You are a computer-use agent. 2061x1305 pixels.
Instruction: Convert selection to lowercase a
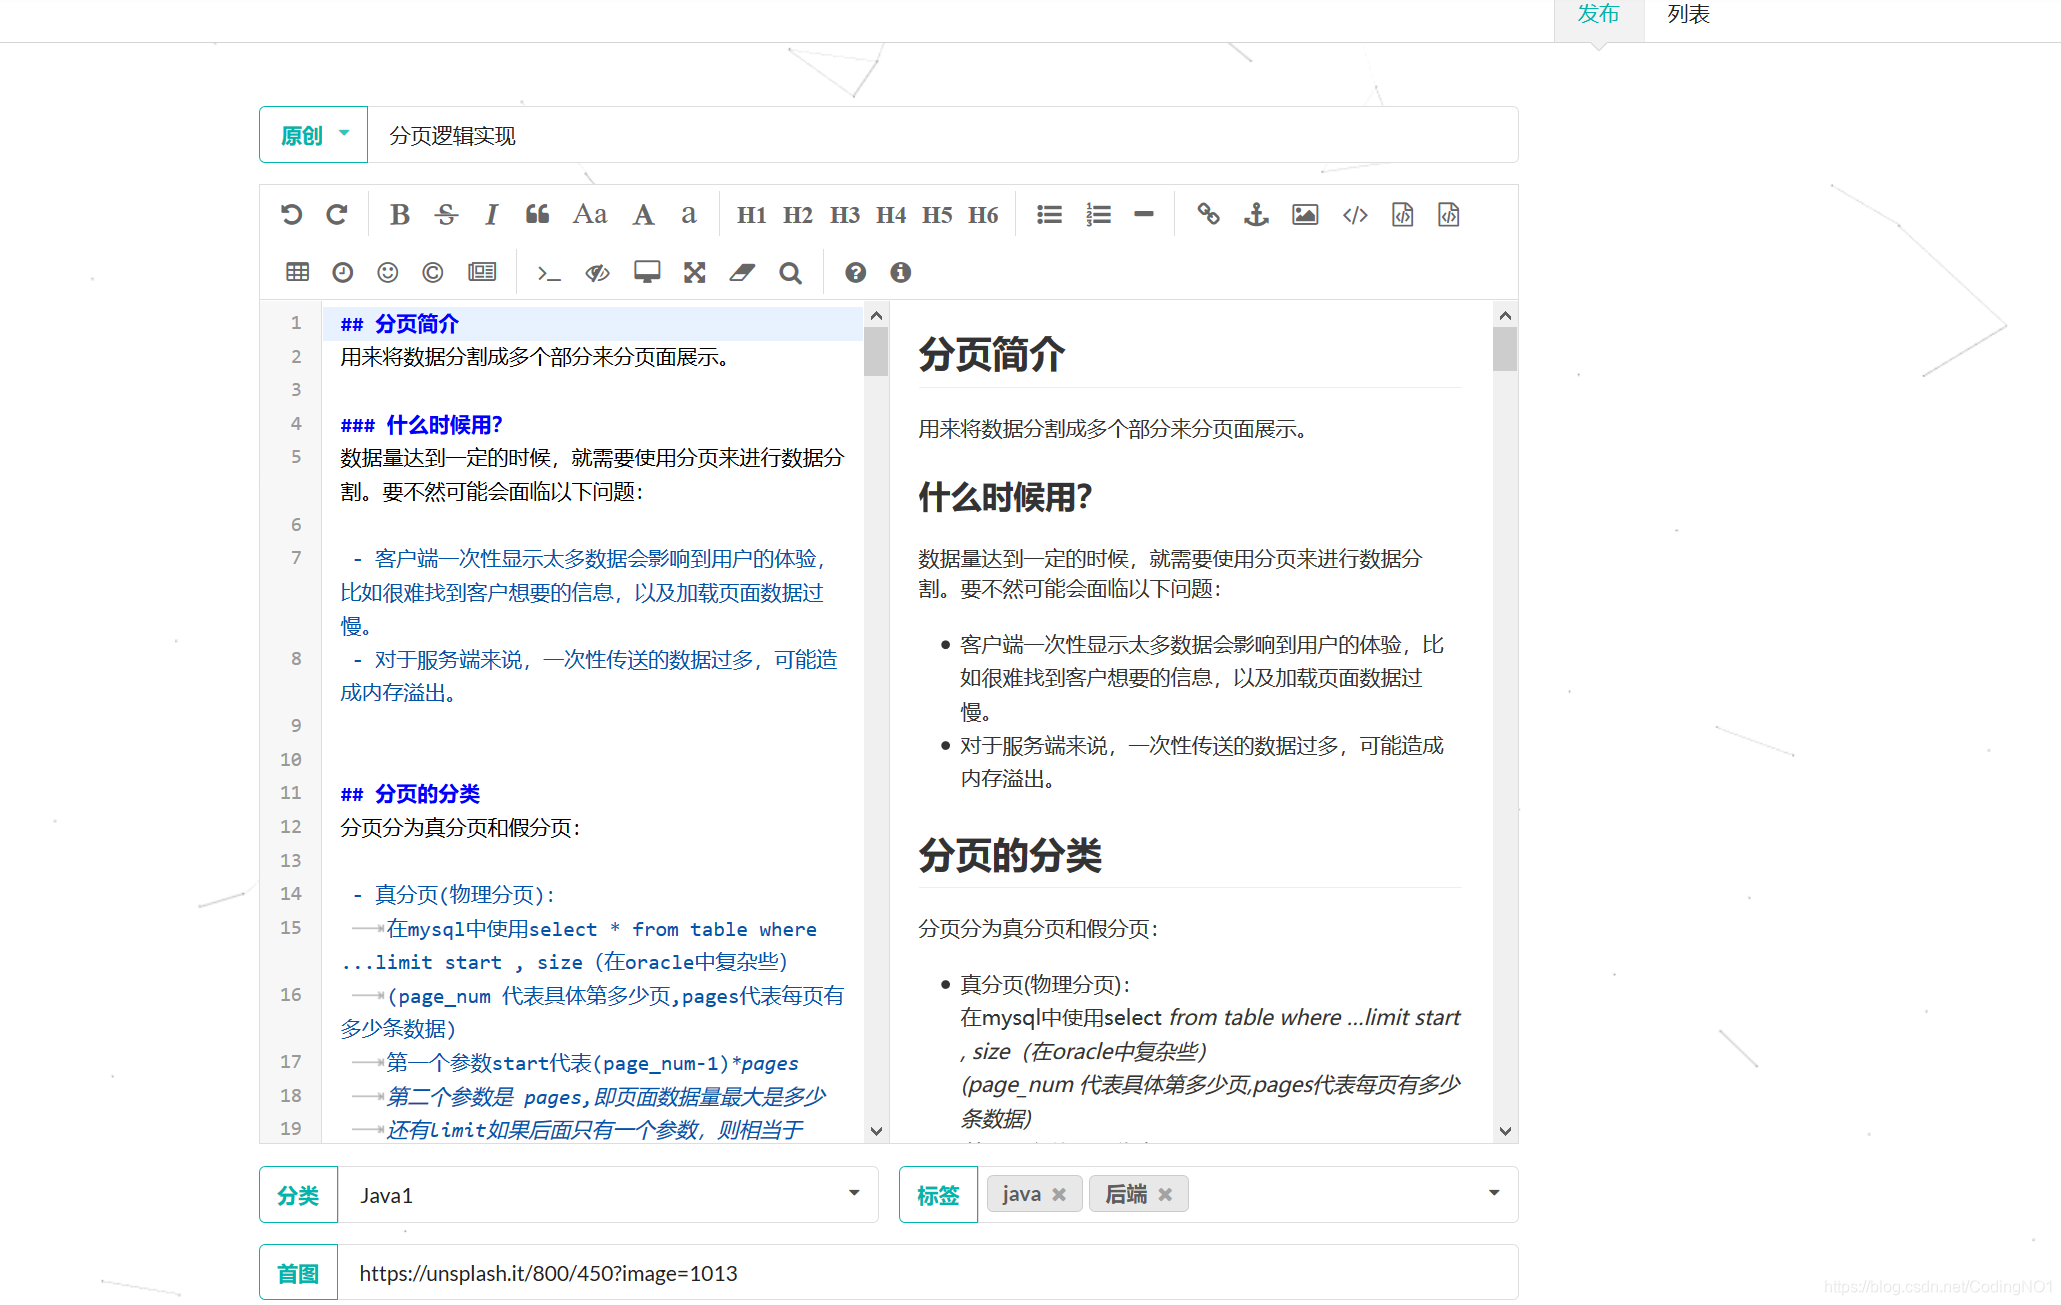tap(689, 215)
